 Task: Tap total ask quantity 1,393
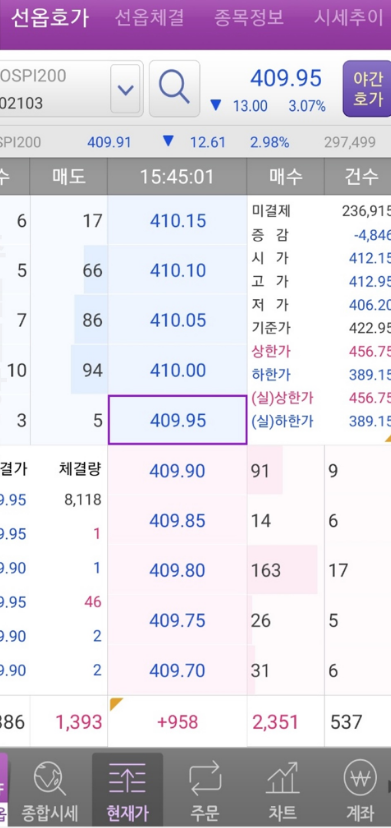(78, 722)
